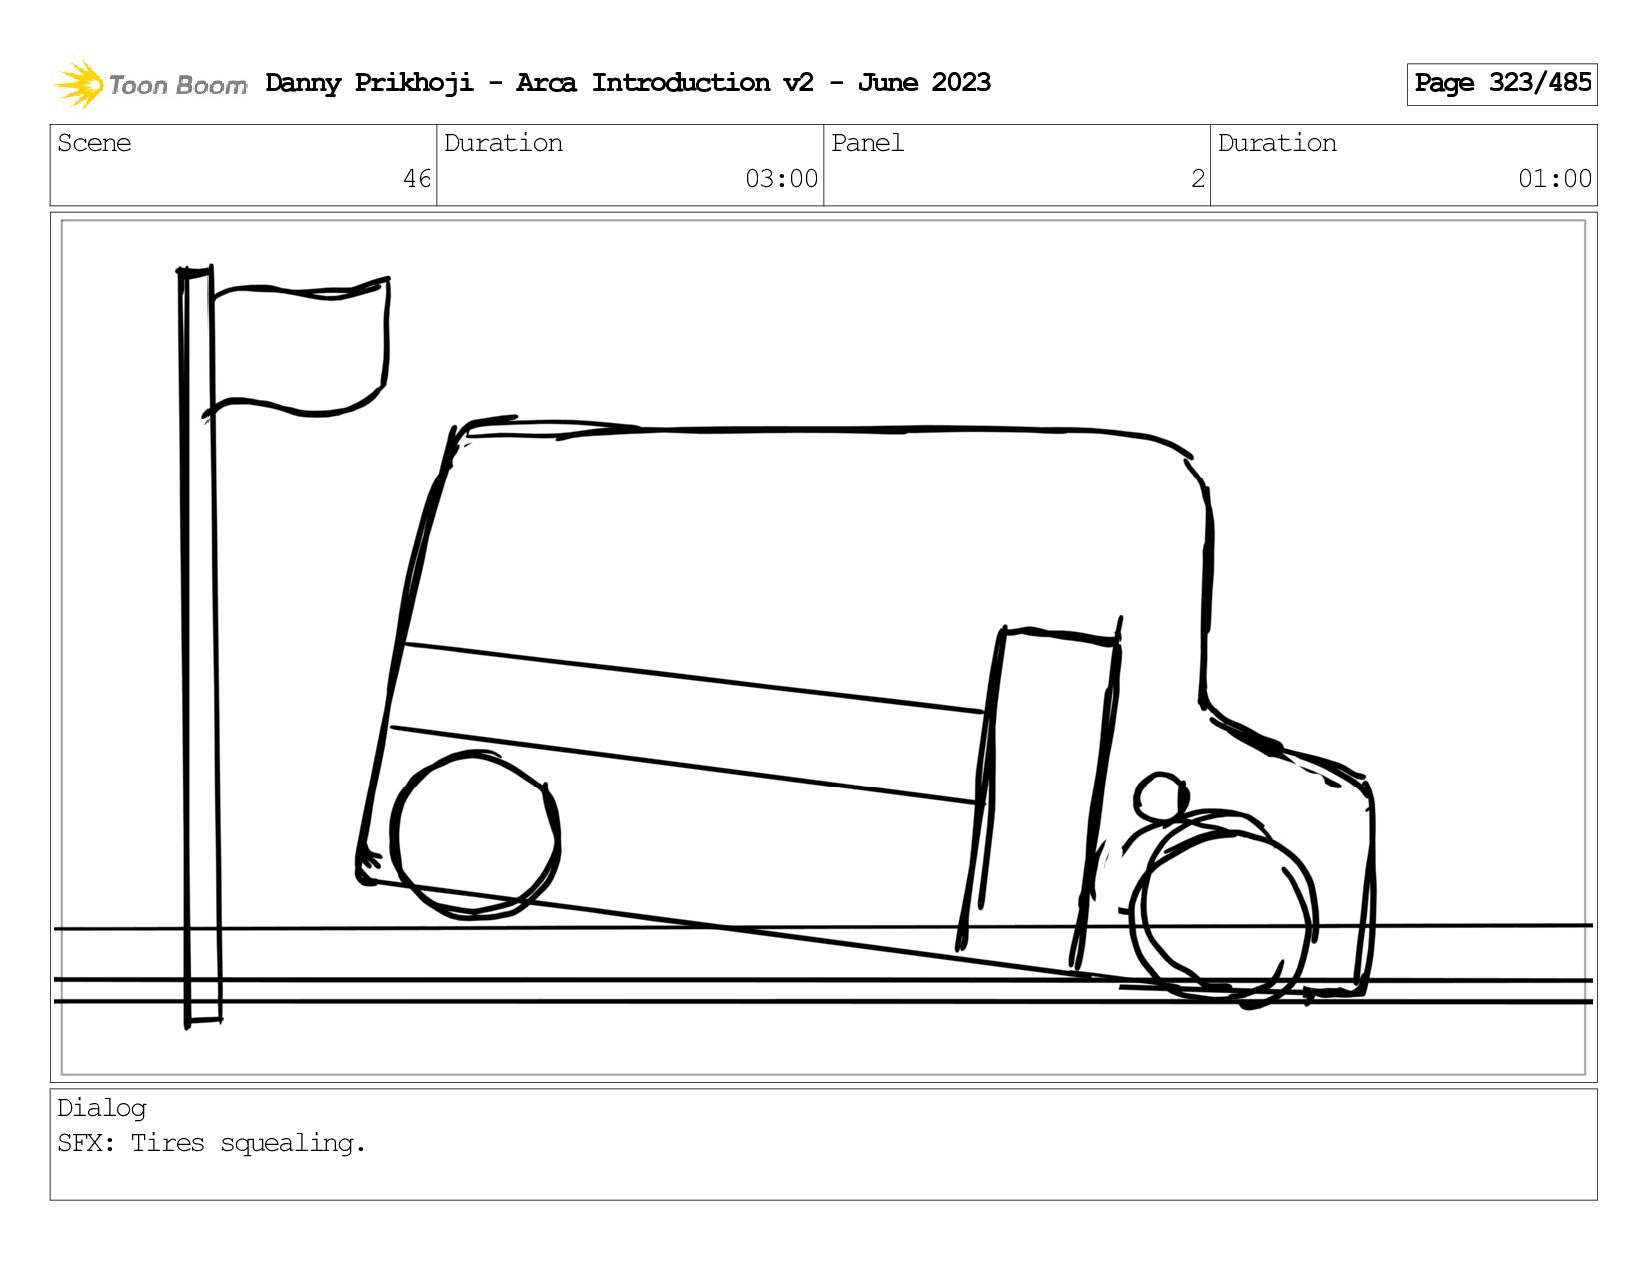Click the 'Scene' label
Image resolution: width=1650 pixels, height=1275 pixels.
click(x=94, y=143)
